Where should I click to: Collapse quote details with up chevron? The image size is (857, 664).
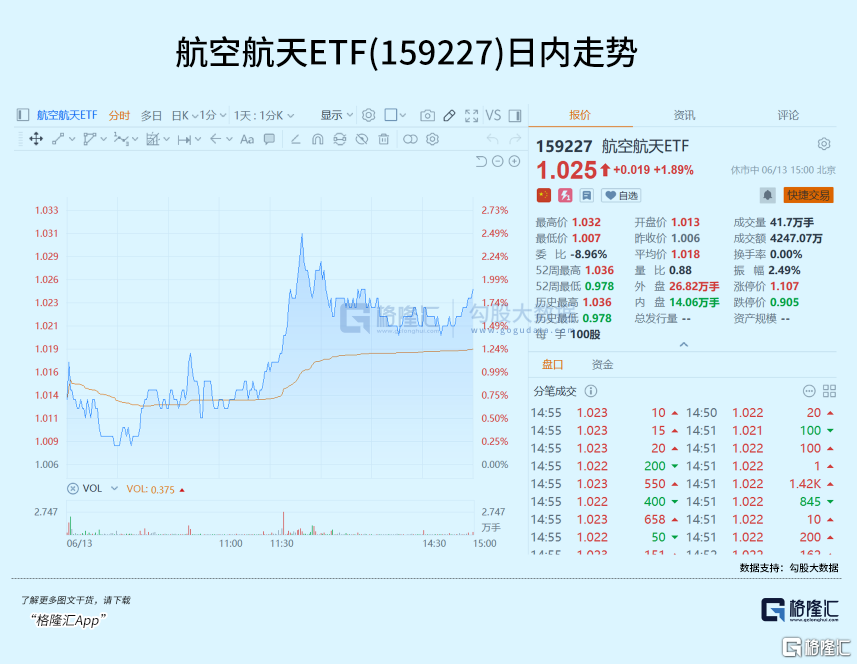point(683,344)
